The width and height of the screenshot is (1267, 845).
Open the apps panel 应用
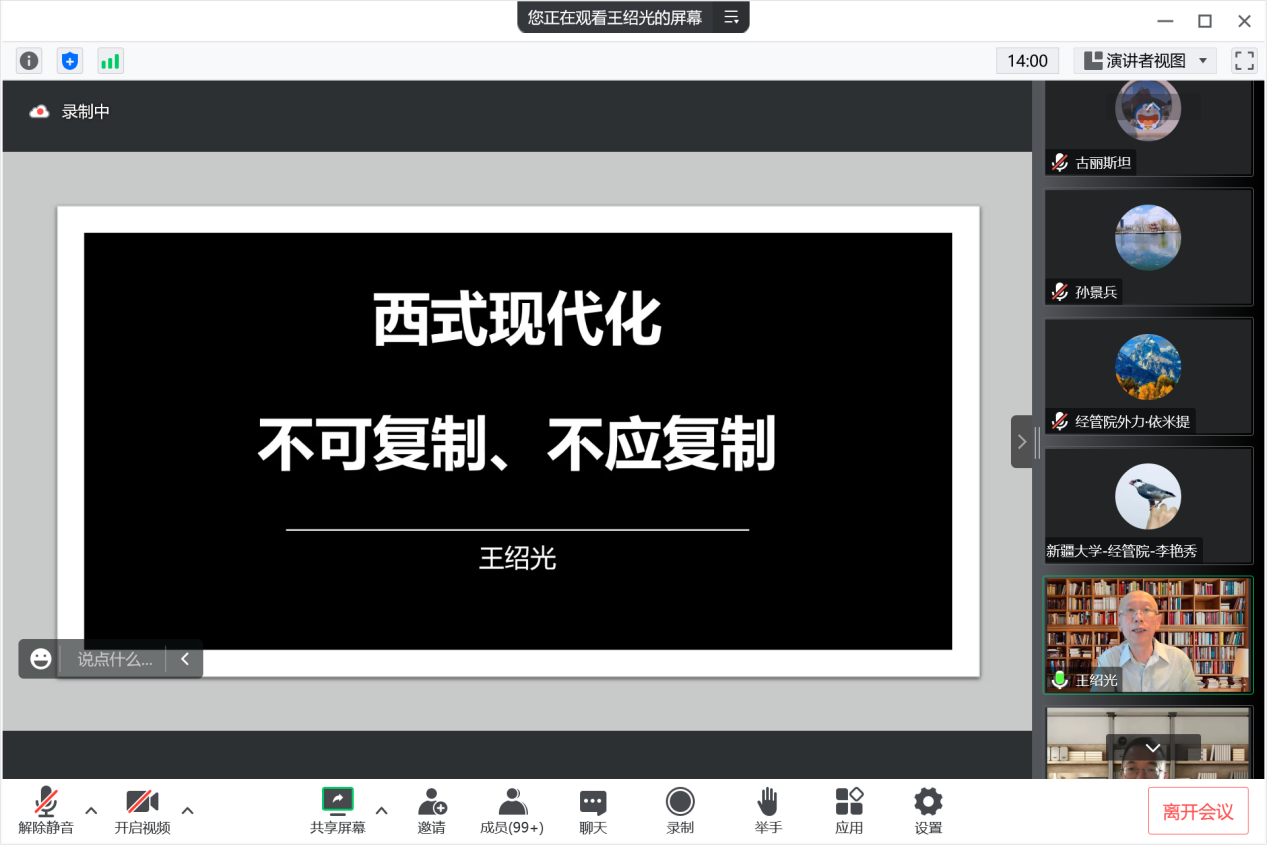click(x=848, y=810)
